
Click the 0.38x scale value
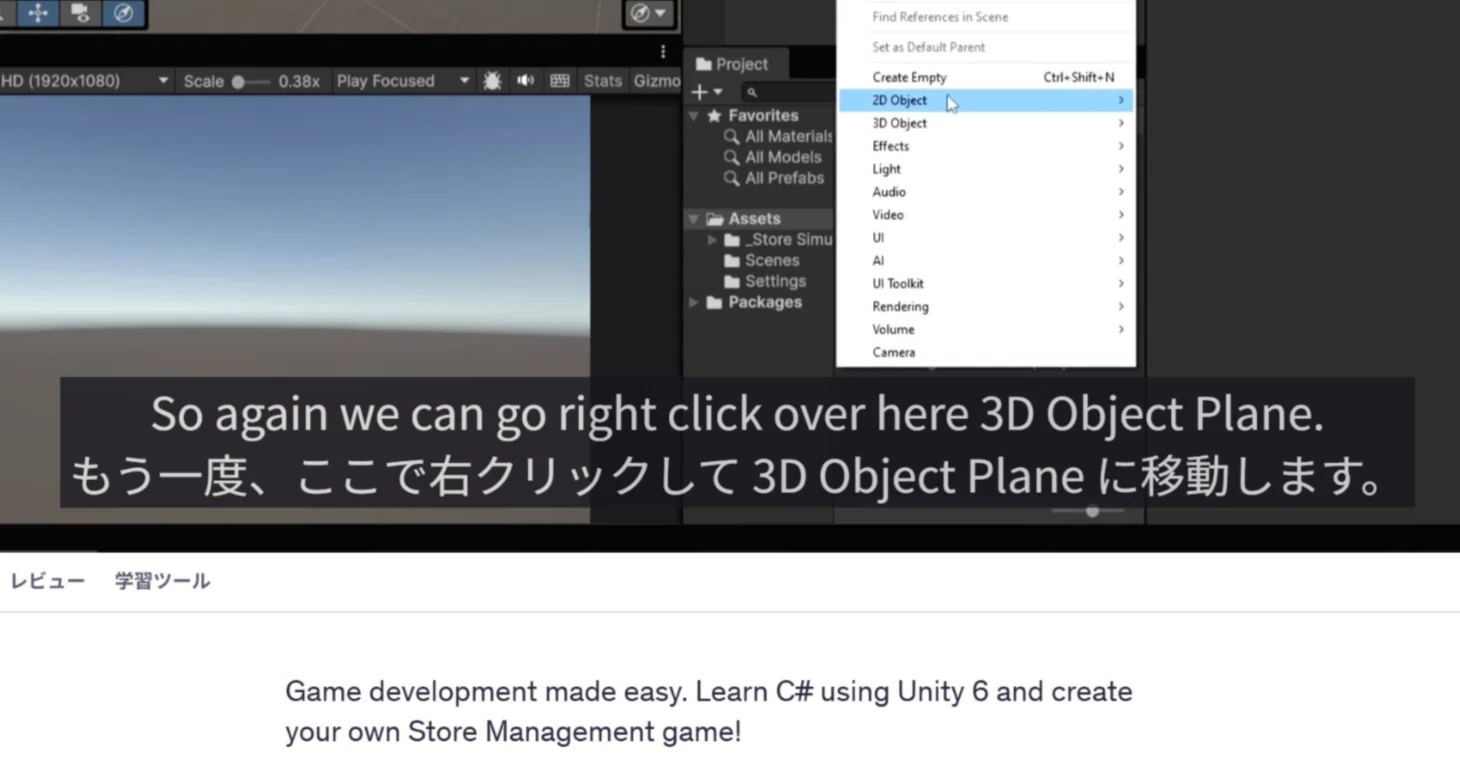[x=299, y=81]
